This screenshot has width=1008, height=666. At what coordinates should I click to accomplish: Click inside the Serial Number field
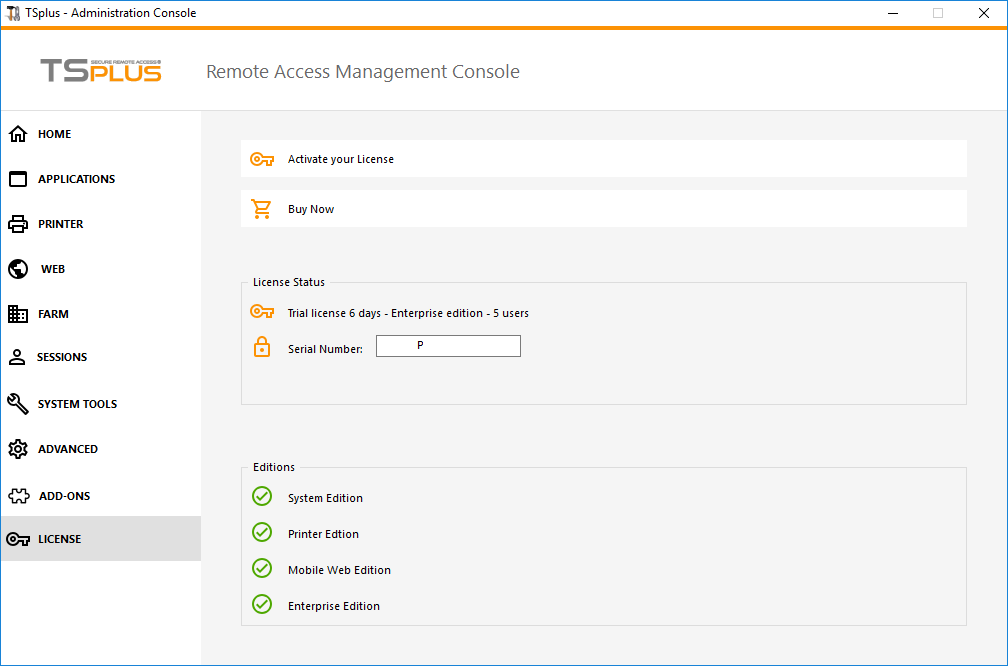tap(448, 345)
